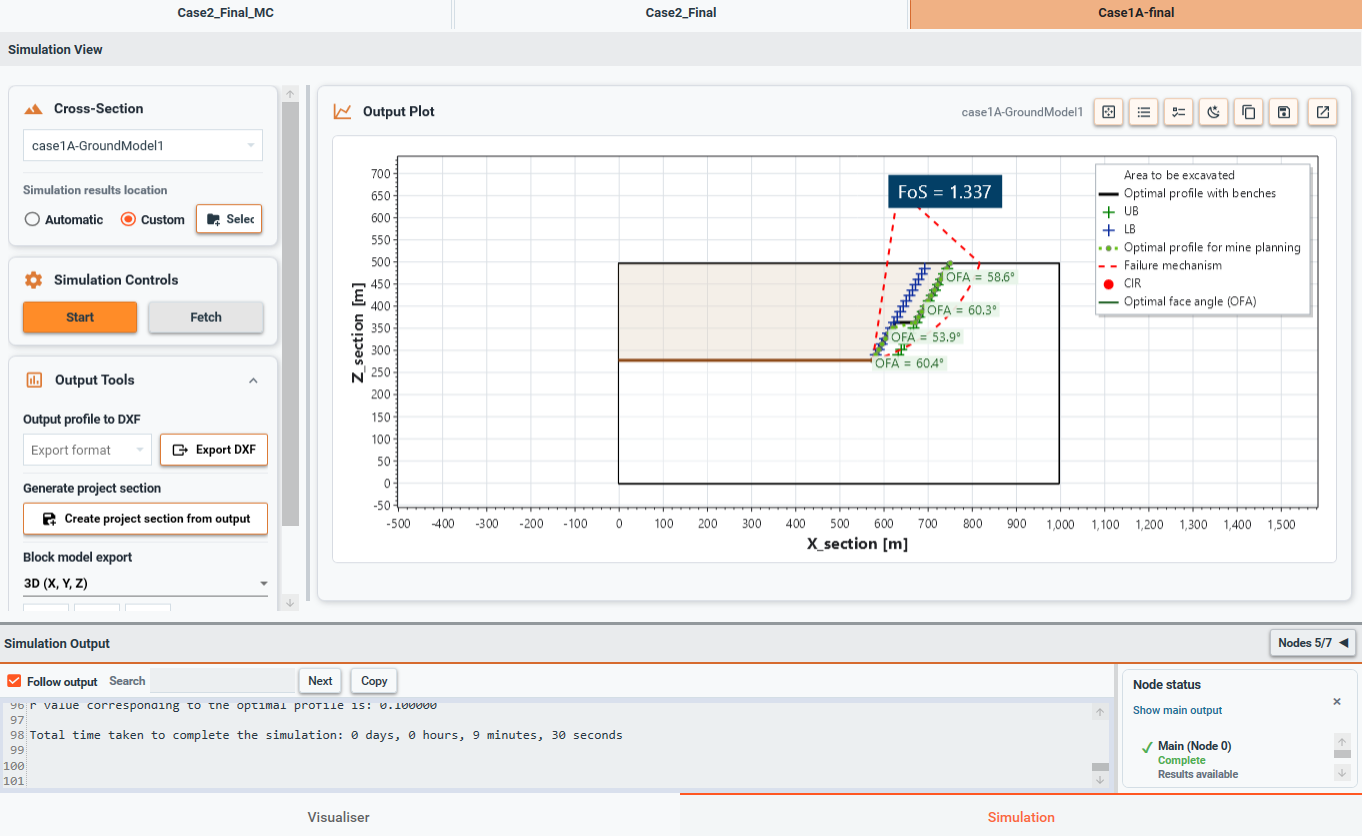Click the Show main output link
Screen dimensions: 1362x836
pos(1178,710)
